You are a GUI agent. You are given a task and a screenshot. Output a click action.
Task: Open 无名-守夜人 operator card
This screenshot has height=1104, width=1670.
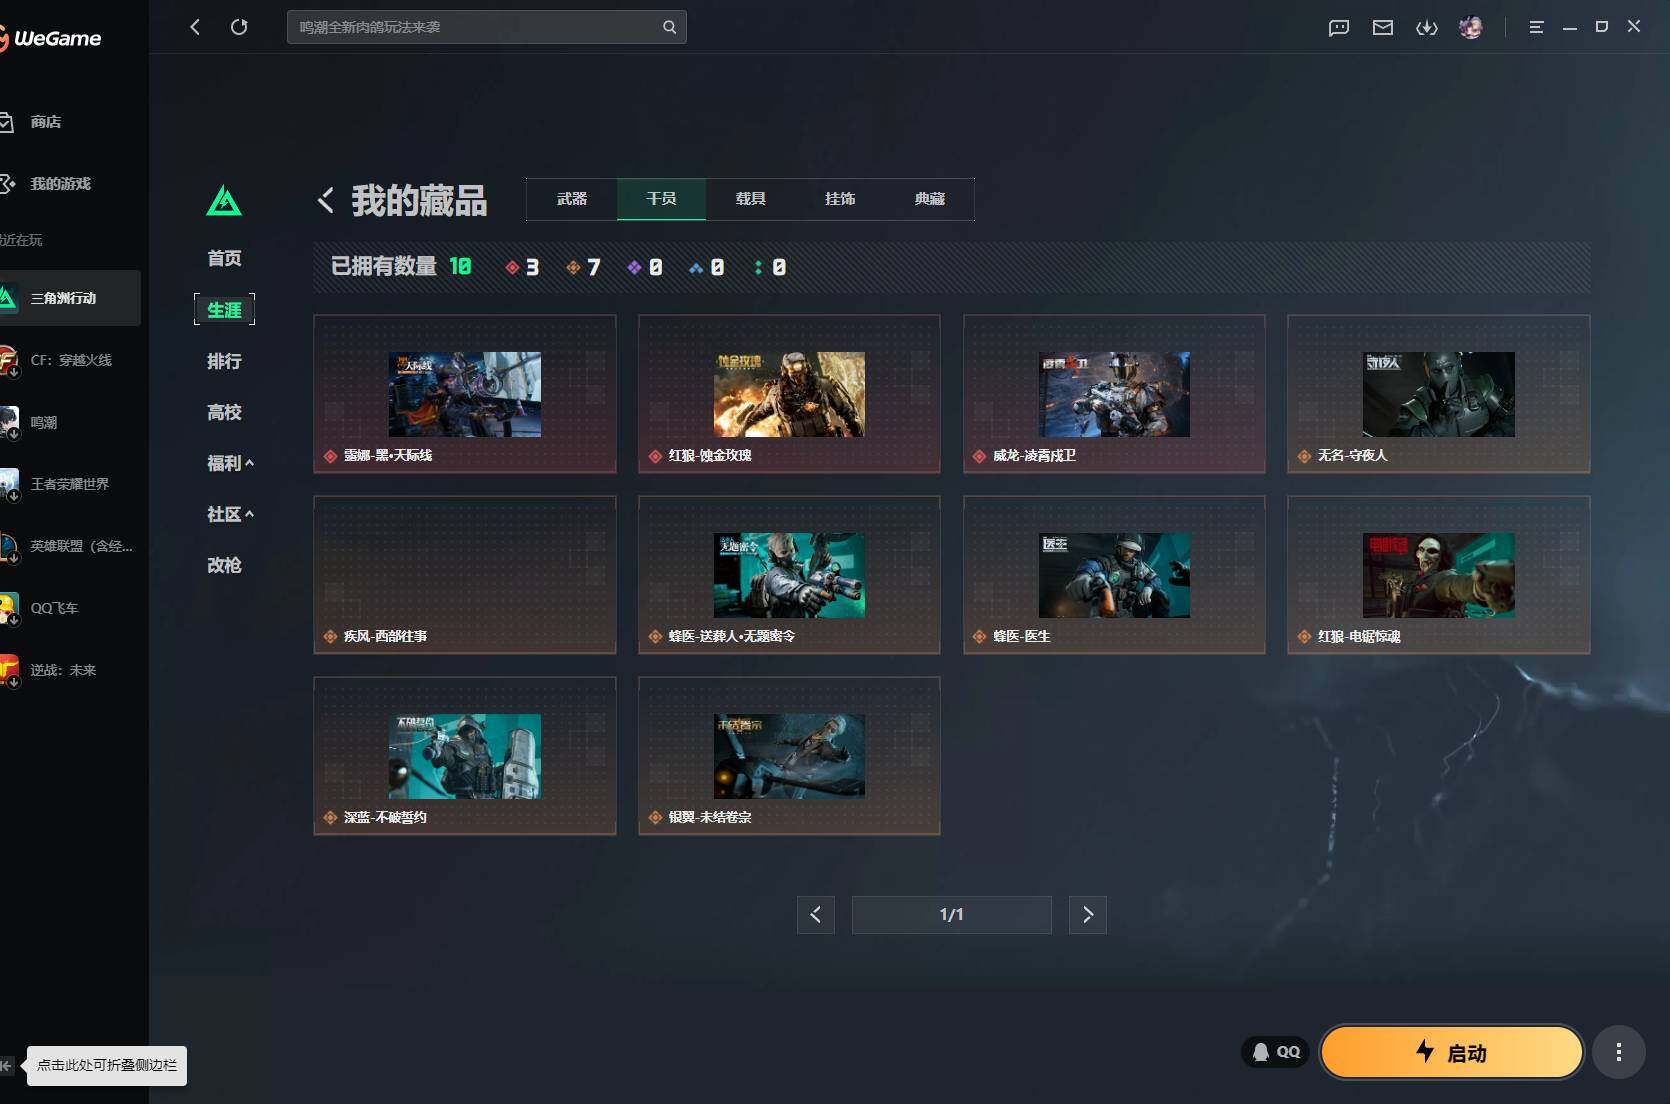1439,394
